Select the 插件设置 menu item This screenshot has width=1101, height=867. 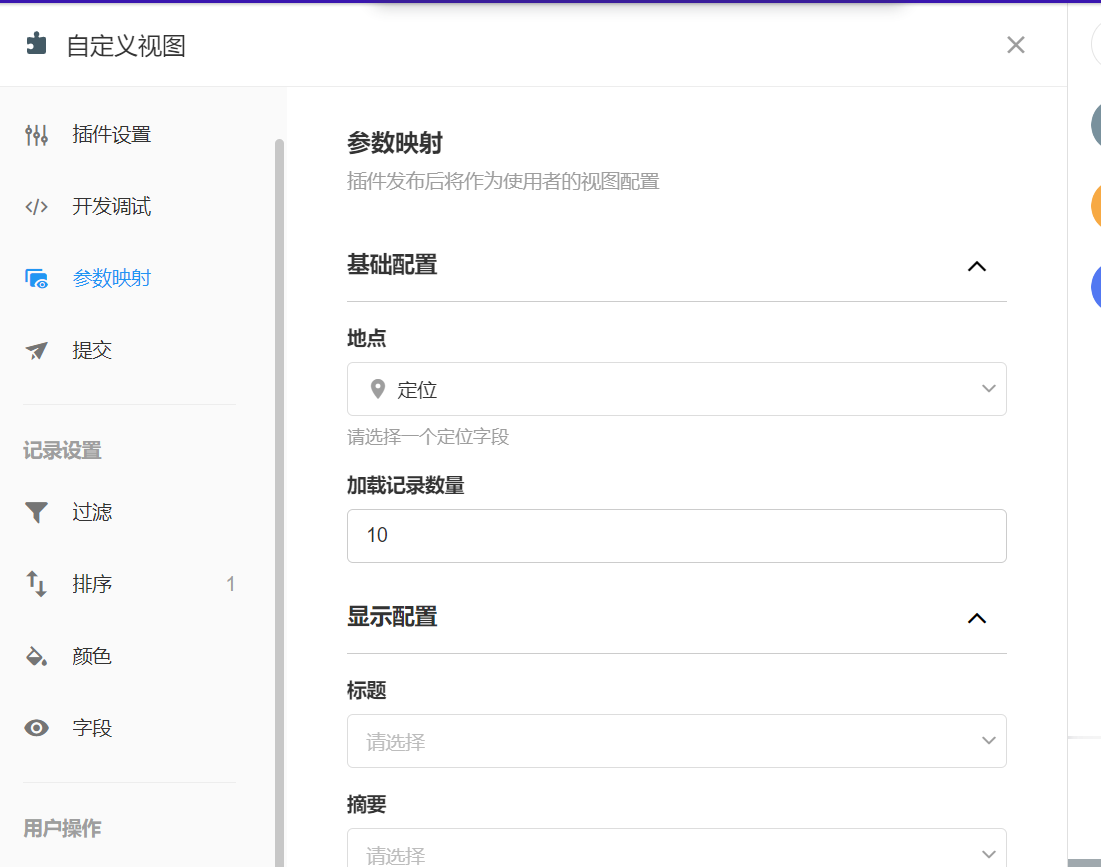(x=111, y=135)
